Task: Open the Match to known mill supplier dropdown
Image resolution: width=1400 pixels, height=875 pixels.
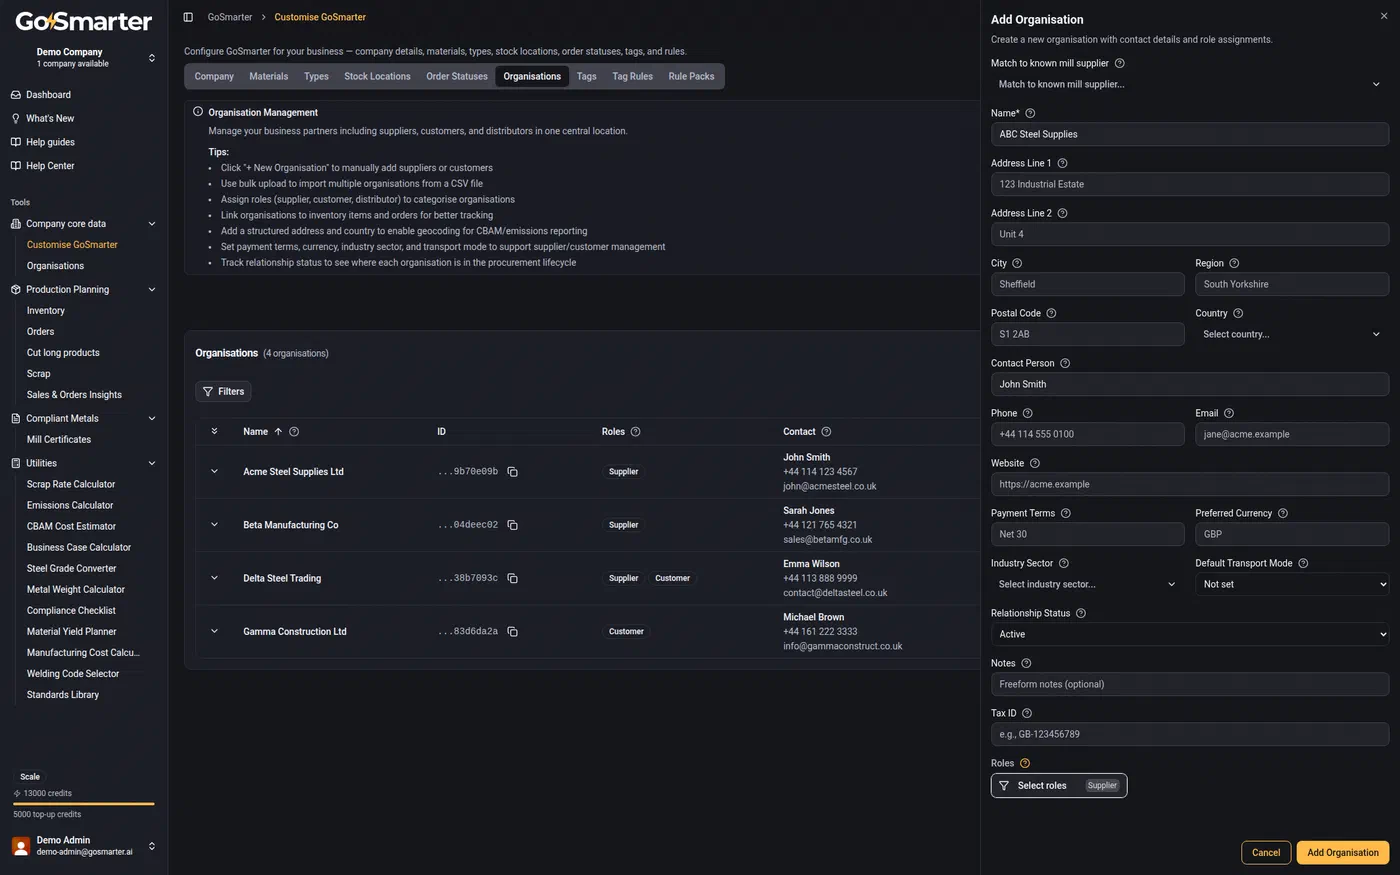Action: [x=1190, y=84]
